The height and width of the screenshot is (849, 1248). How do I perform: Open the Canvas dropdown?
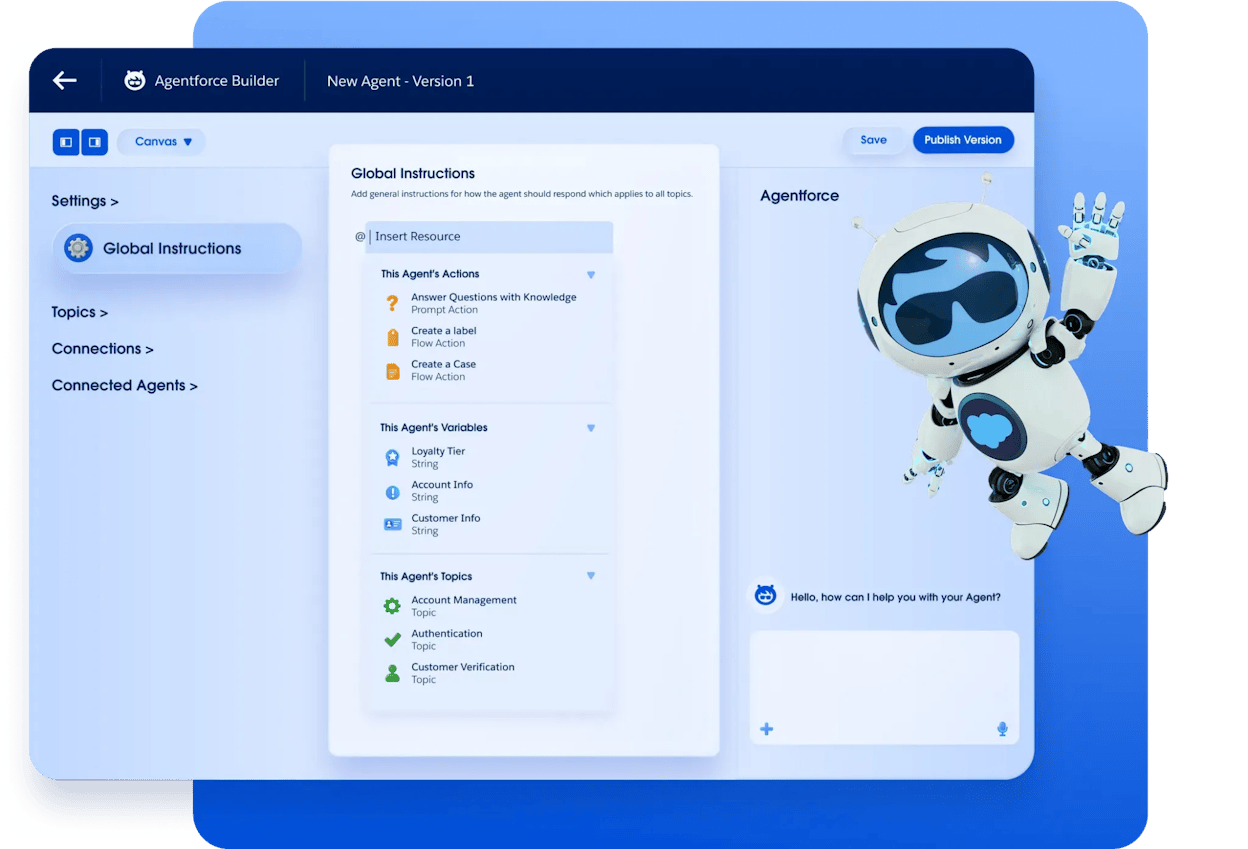tap(162, 142)
